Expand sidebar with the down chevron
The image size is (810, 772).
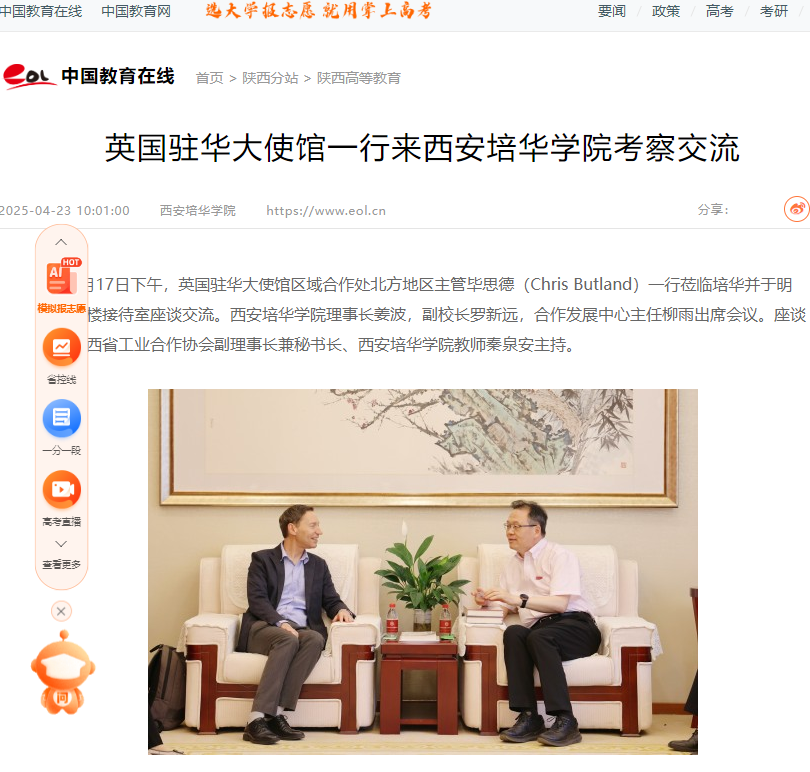(x=61, y=544)
